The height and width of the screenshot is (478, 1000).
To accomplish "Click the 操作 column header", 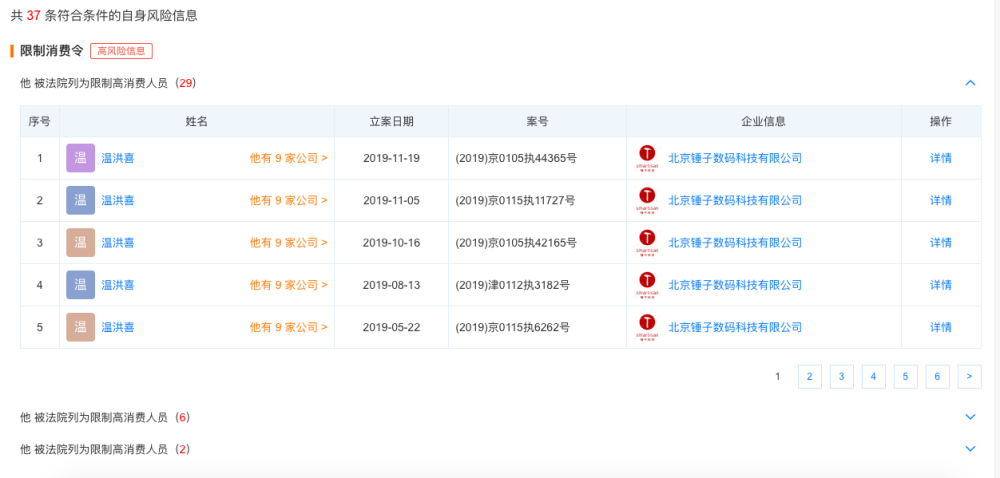I will (x=941, y=121).
